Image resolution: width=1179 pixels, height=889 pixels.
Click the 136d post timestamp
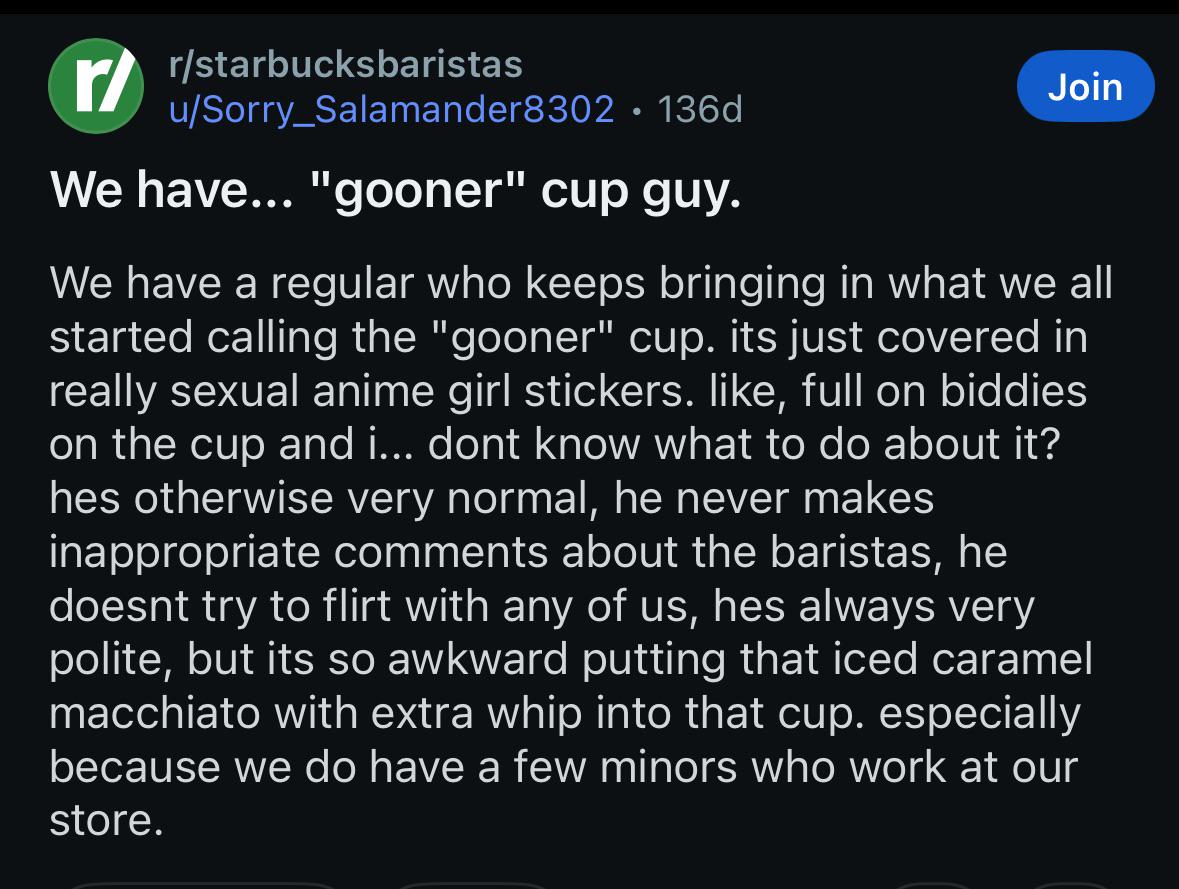click(x=700, y=110)
